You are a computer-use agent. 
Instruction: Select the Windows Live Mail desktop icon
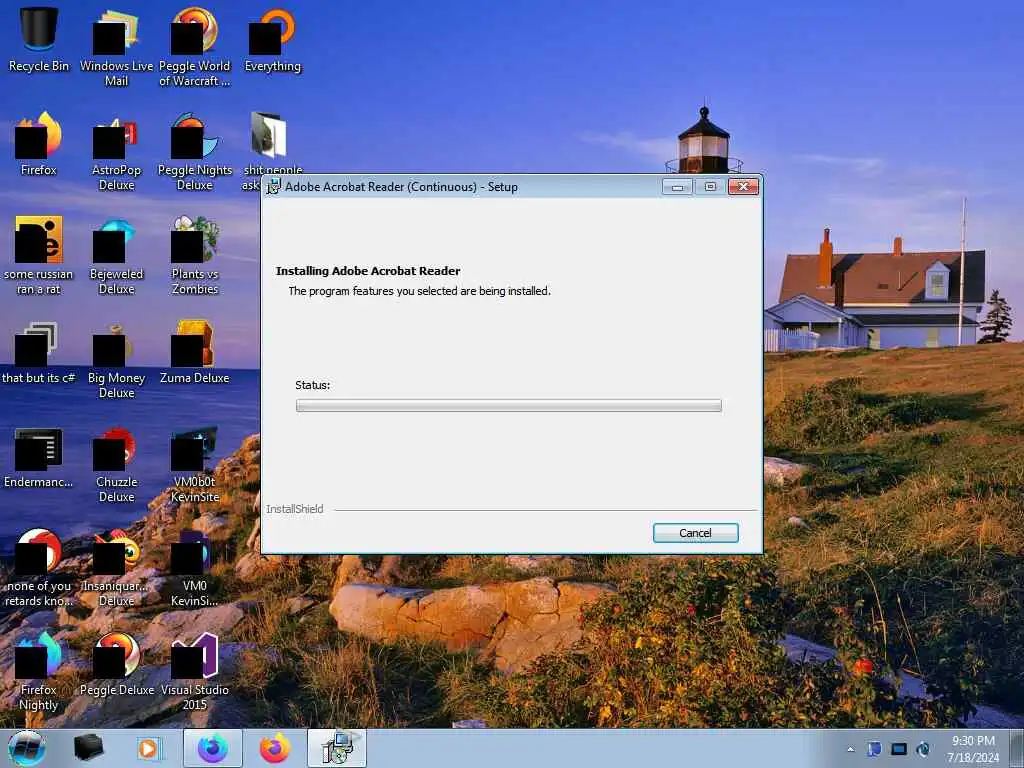pyautogui.click(x=116, y=48)
